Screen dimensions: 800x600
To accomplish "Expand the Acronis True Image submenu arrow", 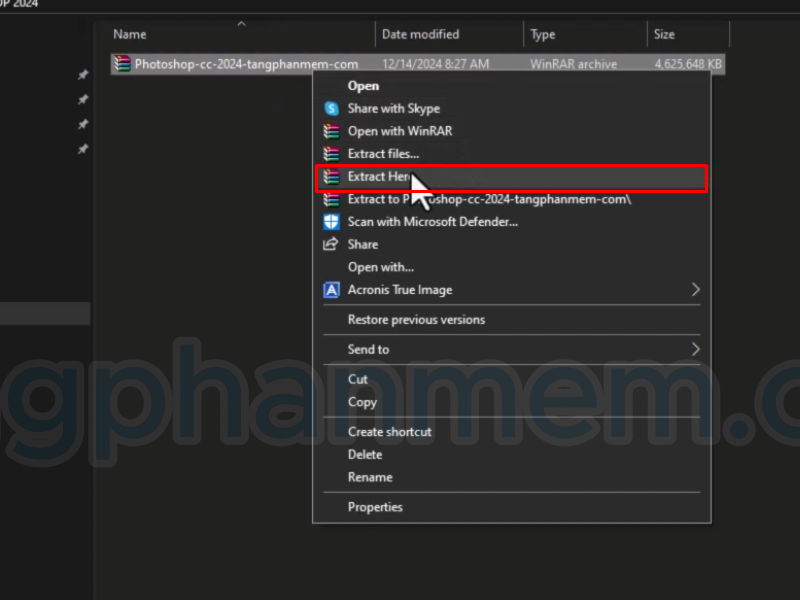I will pos(696,290).
